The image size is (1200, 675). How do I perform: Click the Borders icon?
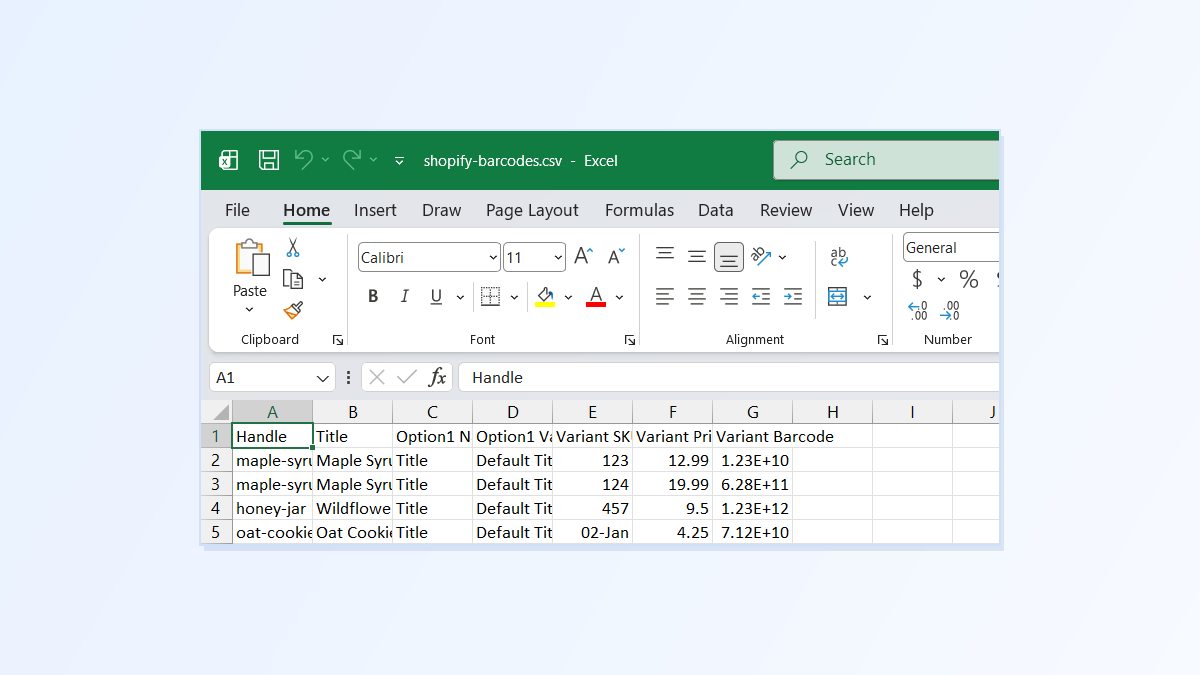[490, 296]
